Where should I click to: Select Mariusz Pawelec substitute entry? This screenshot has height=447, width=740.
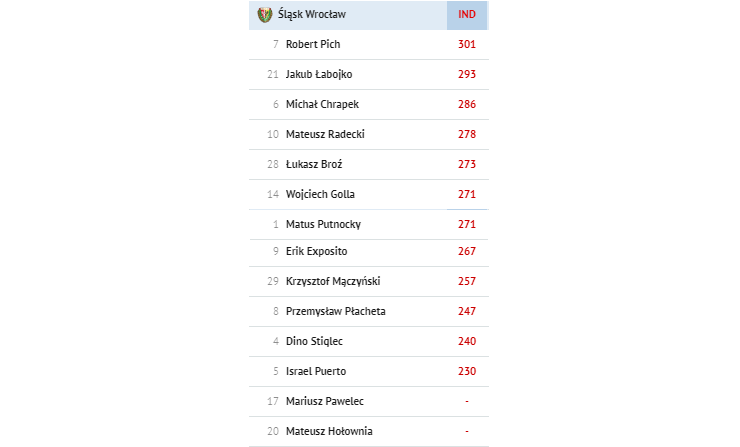(369, 401)
